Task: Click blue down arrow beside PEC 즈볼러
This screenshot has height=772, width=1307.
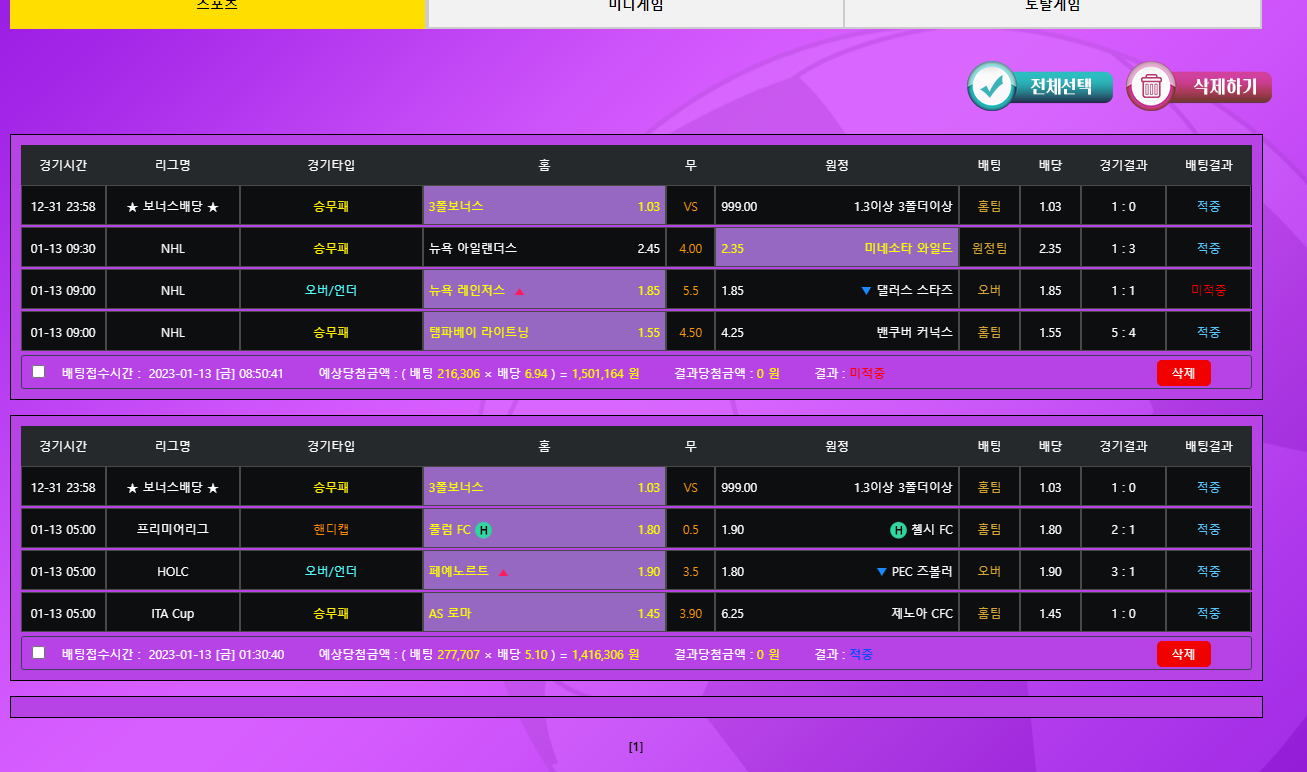Action: click(881, 572)
